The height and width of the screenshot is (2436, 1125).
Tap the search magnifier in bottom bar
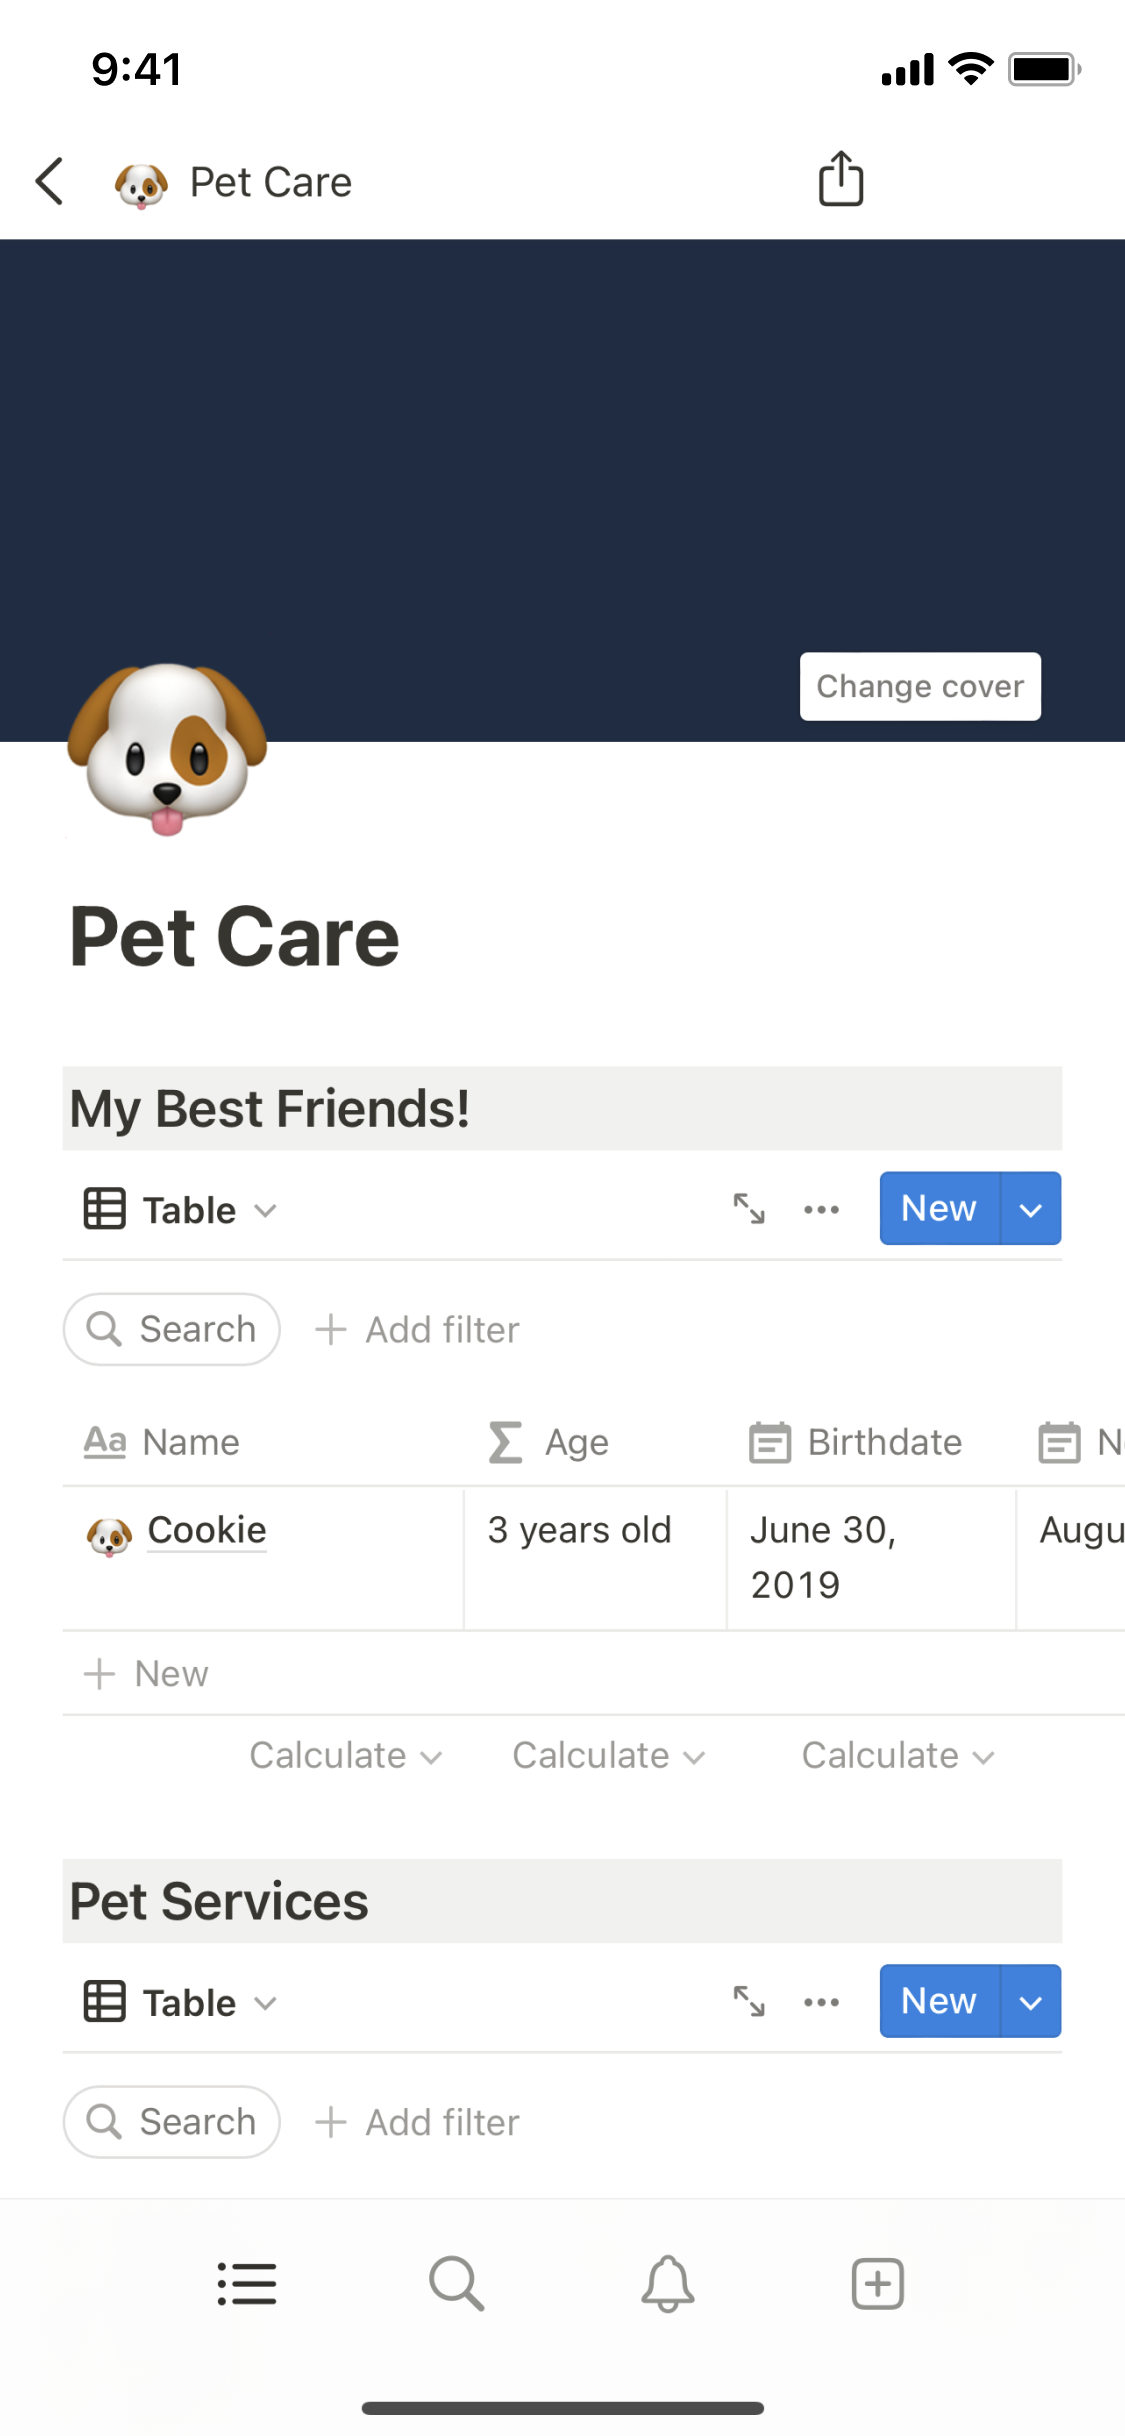tap(457, 2284)
